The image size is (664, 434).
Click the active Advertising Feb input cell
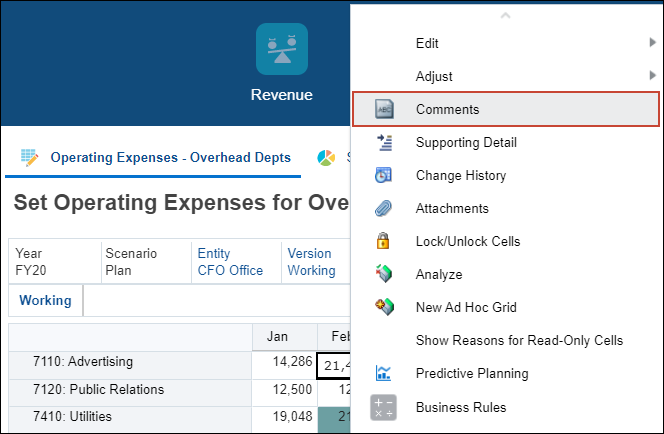click(334, 365)
